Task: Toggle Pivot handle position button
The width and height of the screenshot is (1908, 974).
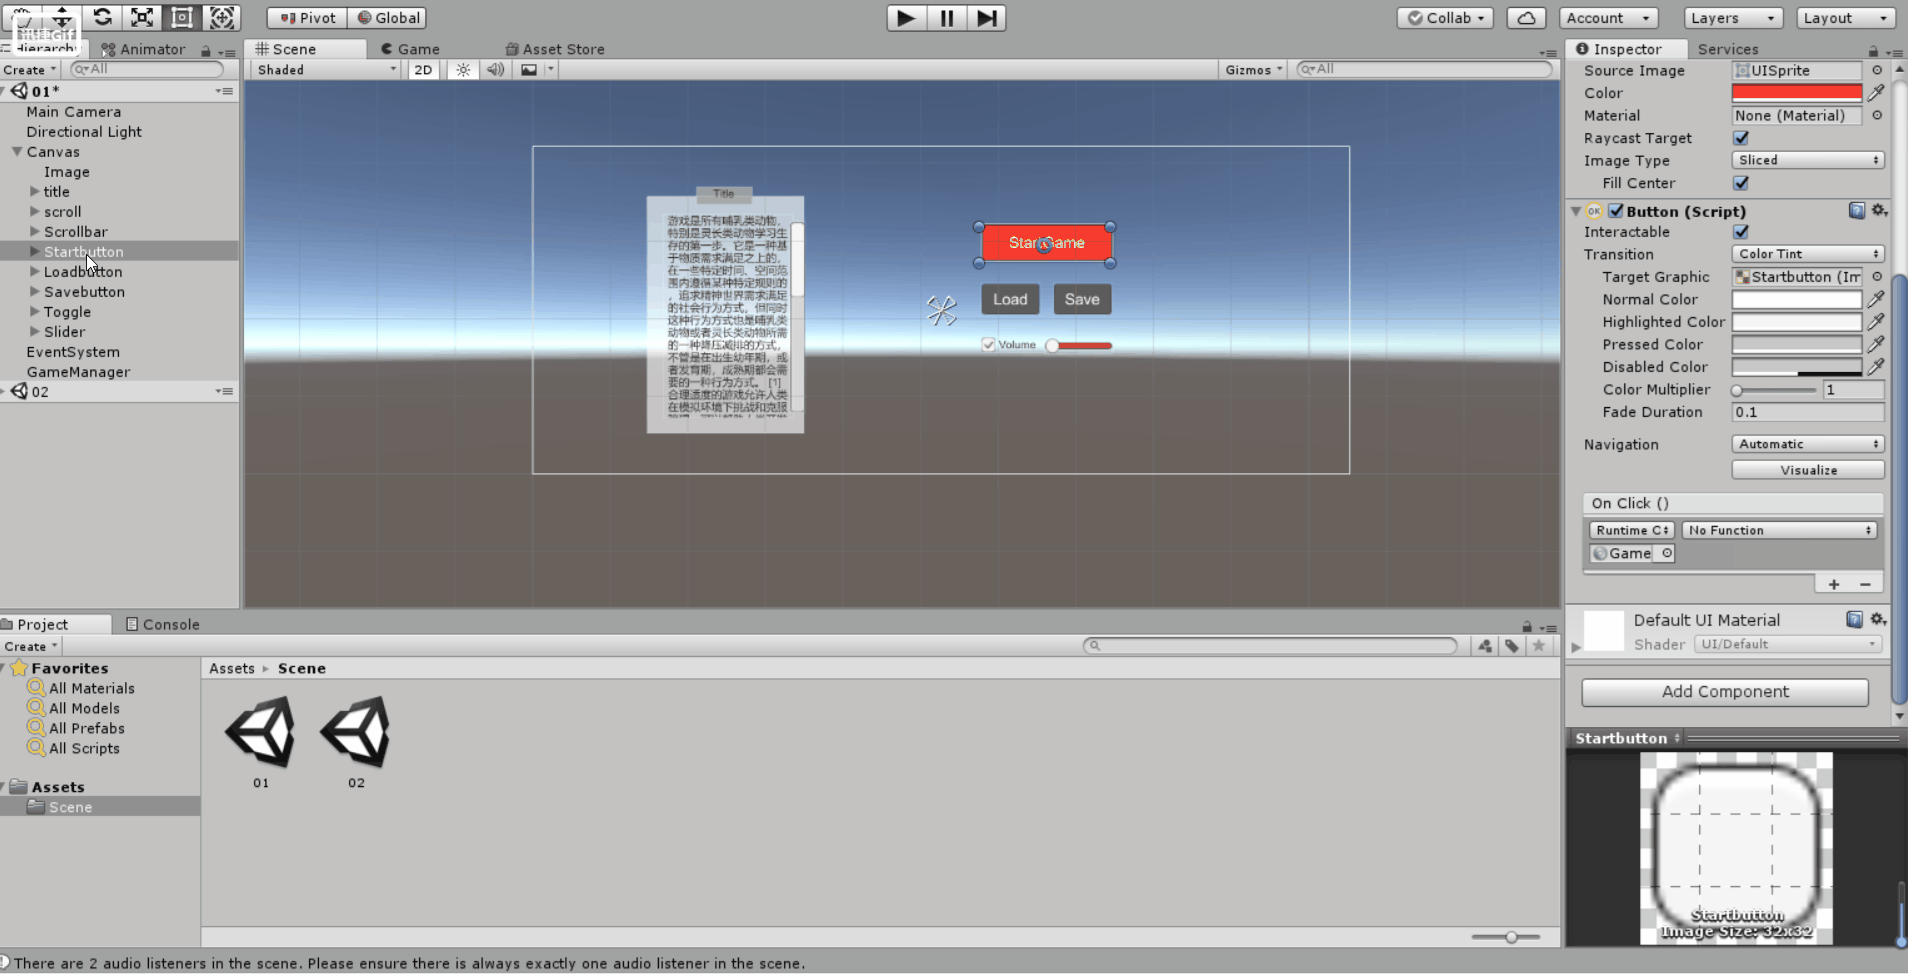Action: click(307, 18)
